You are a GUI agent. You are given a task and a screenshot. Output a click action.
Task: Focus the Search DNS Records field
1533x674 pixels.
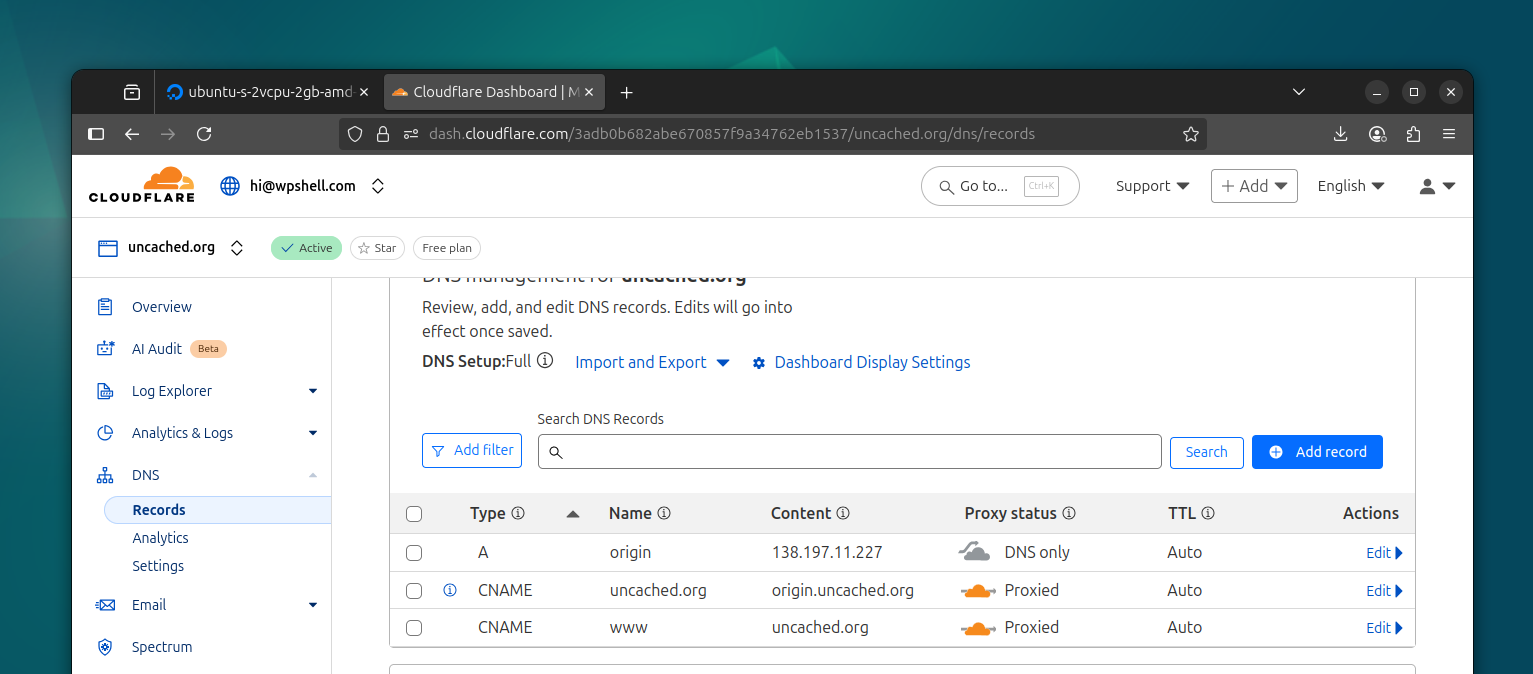tap(849, 451)
